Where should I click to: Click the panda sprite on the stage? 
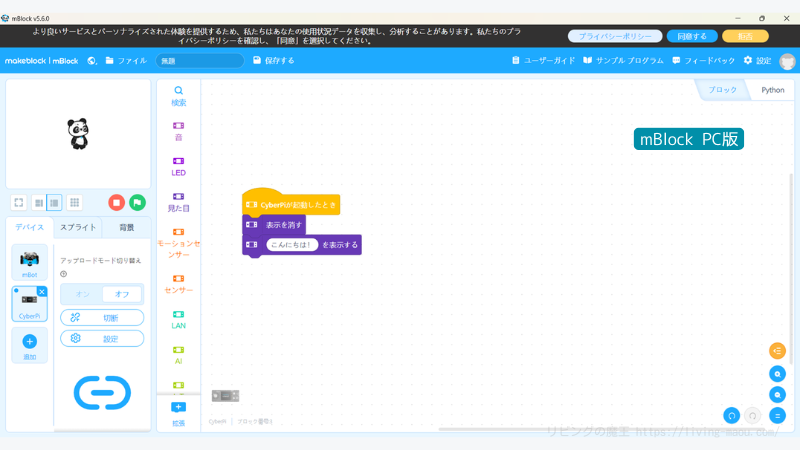click(x=78, y=134)
